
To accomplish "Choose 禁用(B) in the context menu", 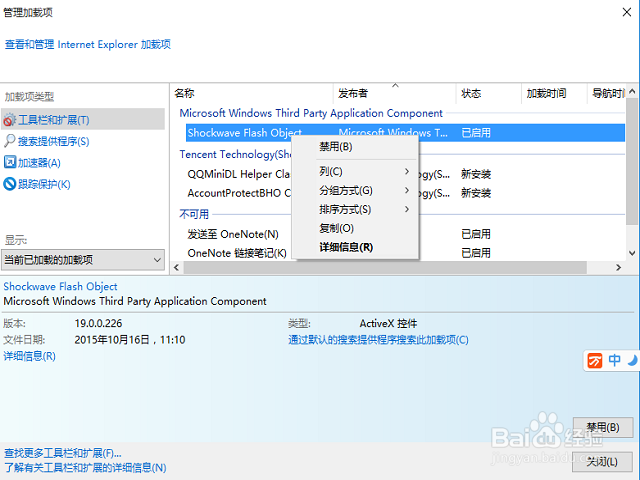I will tap(355, 147).
